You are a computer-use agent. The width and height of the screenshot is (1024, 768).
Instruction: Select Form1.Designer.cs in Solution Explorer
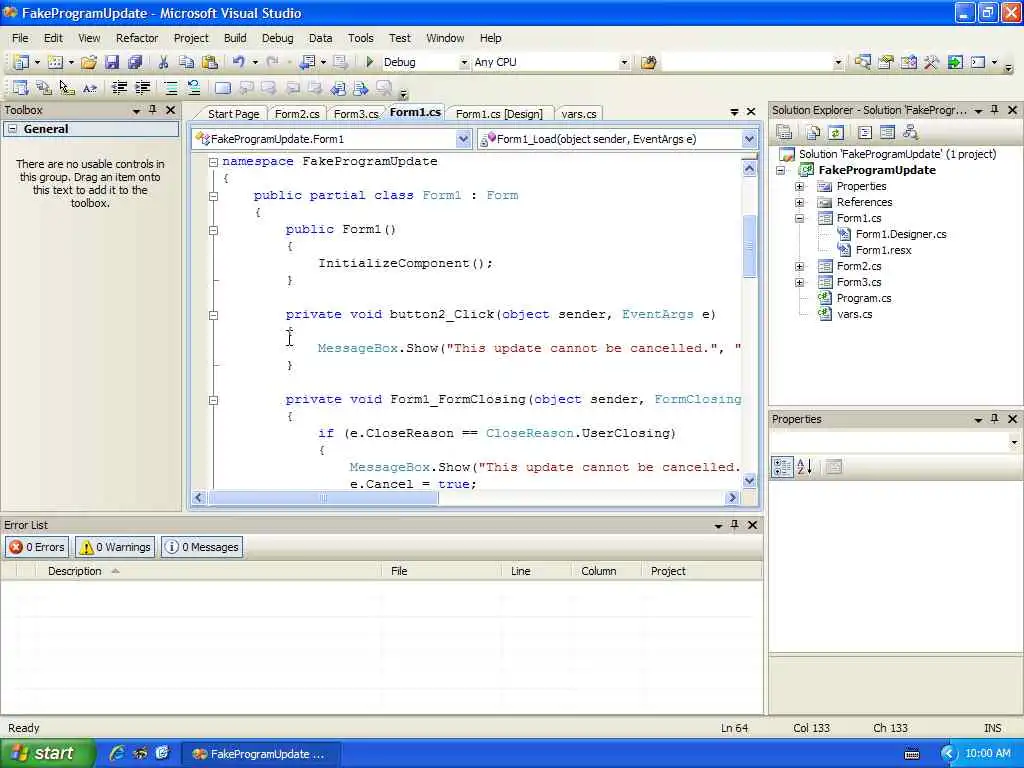[x=901, y=234]
